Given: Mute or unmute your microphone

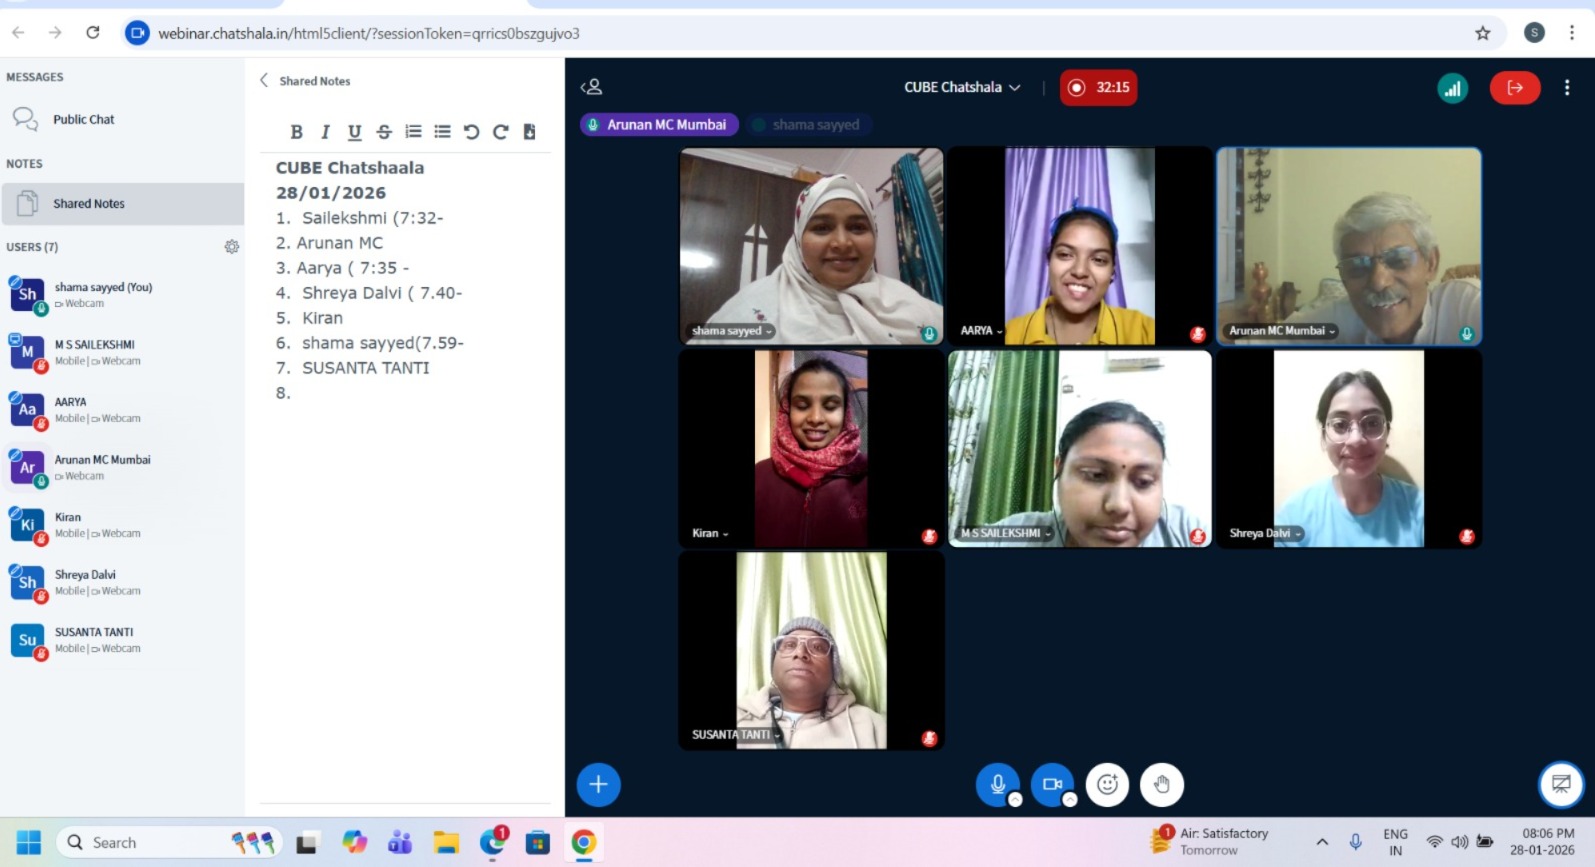Looking at the screenshot, I should tap(997, 784).
